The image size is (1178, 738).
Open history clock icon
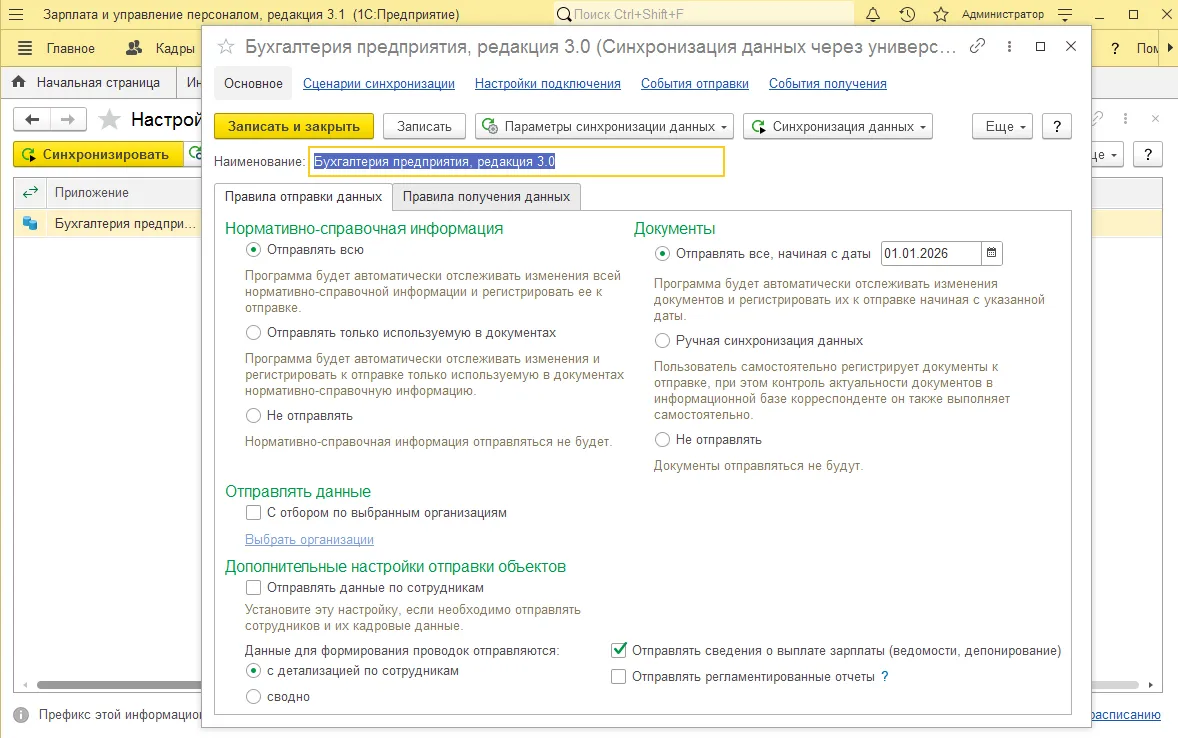coord(907,14)
